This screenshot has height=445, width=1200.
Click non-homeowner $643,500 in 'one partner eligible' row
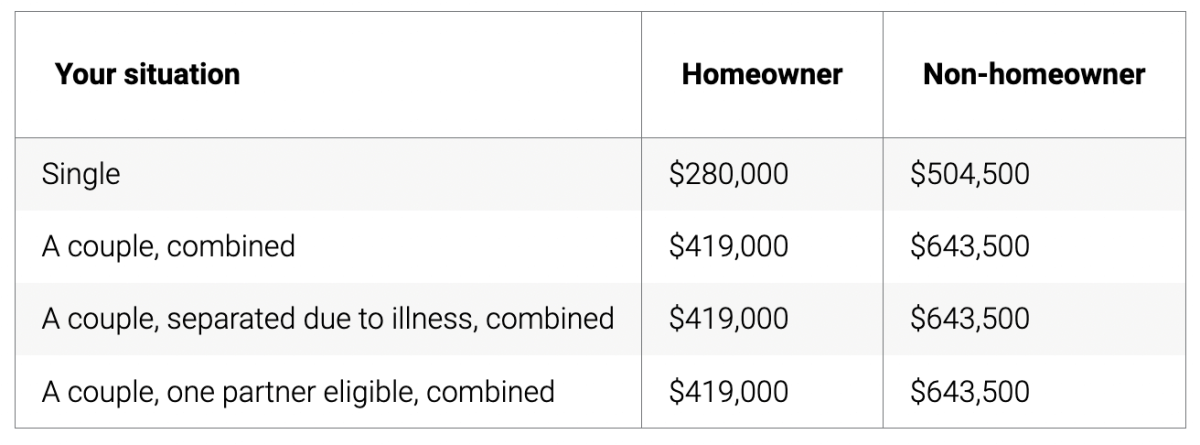[x=969, y=390]
